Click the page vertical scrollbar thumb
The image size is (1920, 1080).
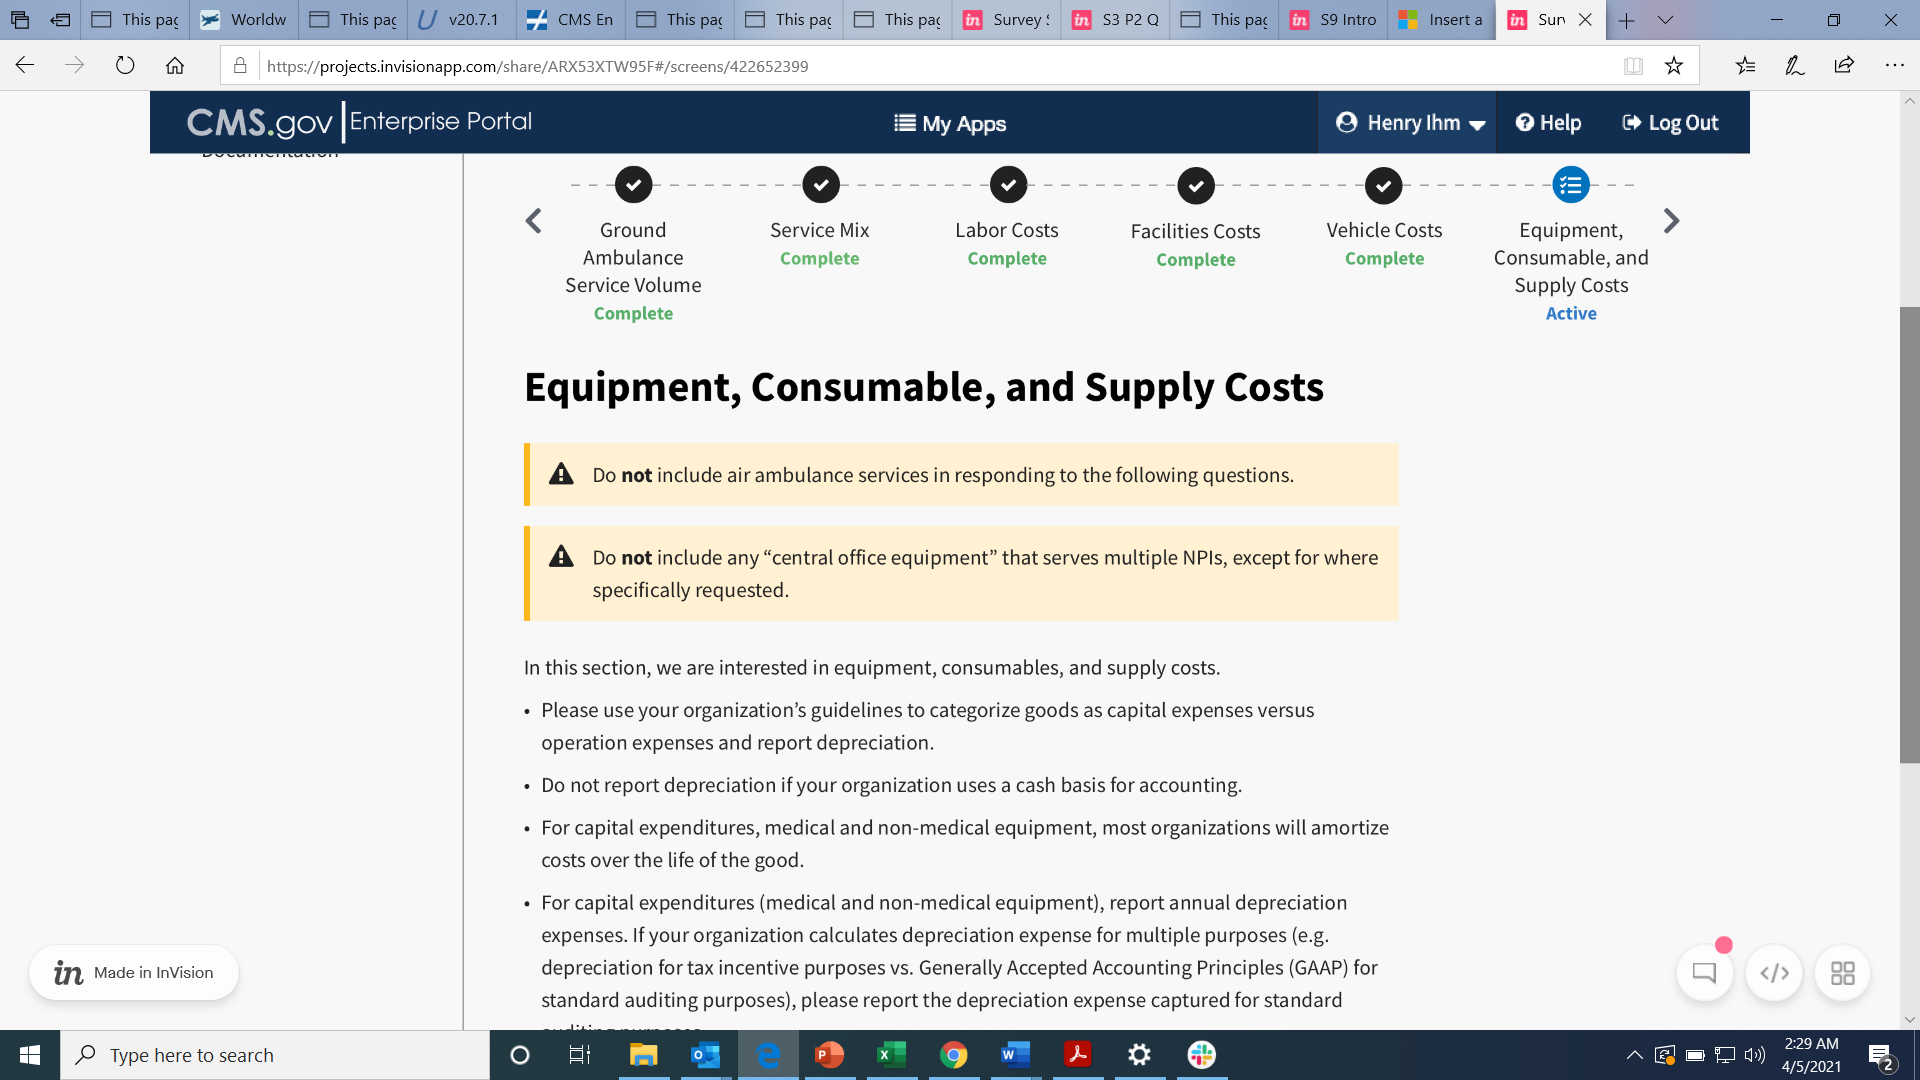click(1909, 535)
